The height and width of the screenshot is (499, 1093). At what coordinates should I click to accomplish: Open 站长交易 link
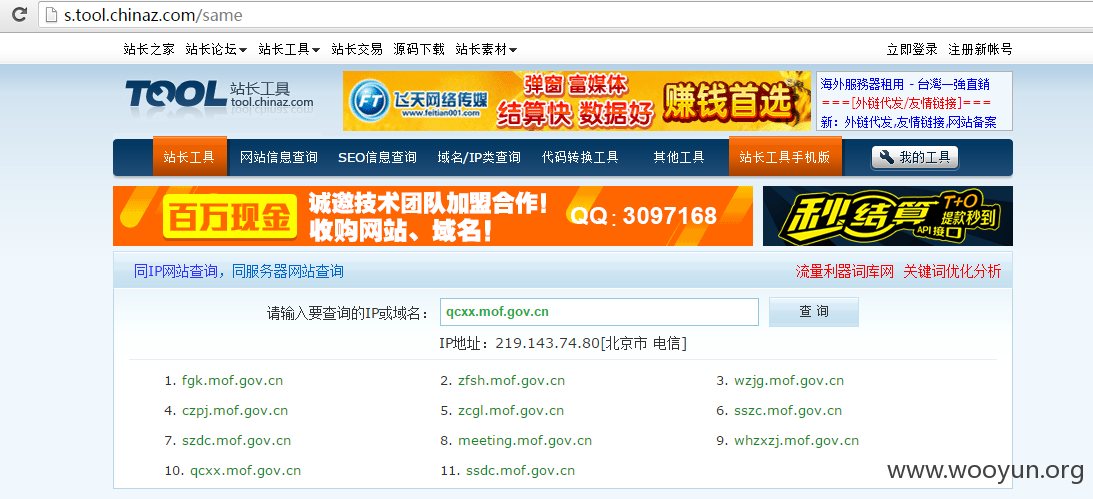click(357, 49)
